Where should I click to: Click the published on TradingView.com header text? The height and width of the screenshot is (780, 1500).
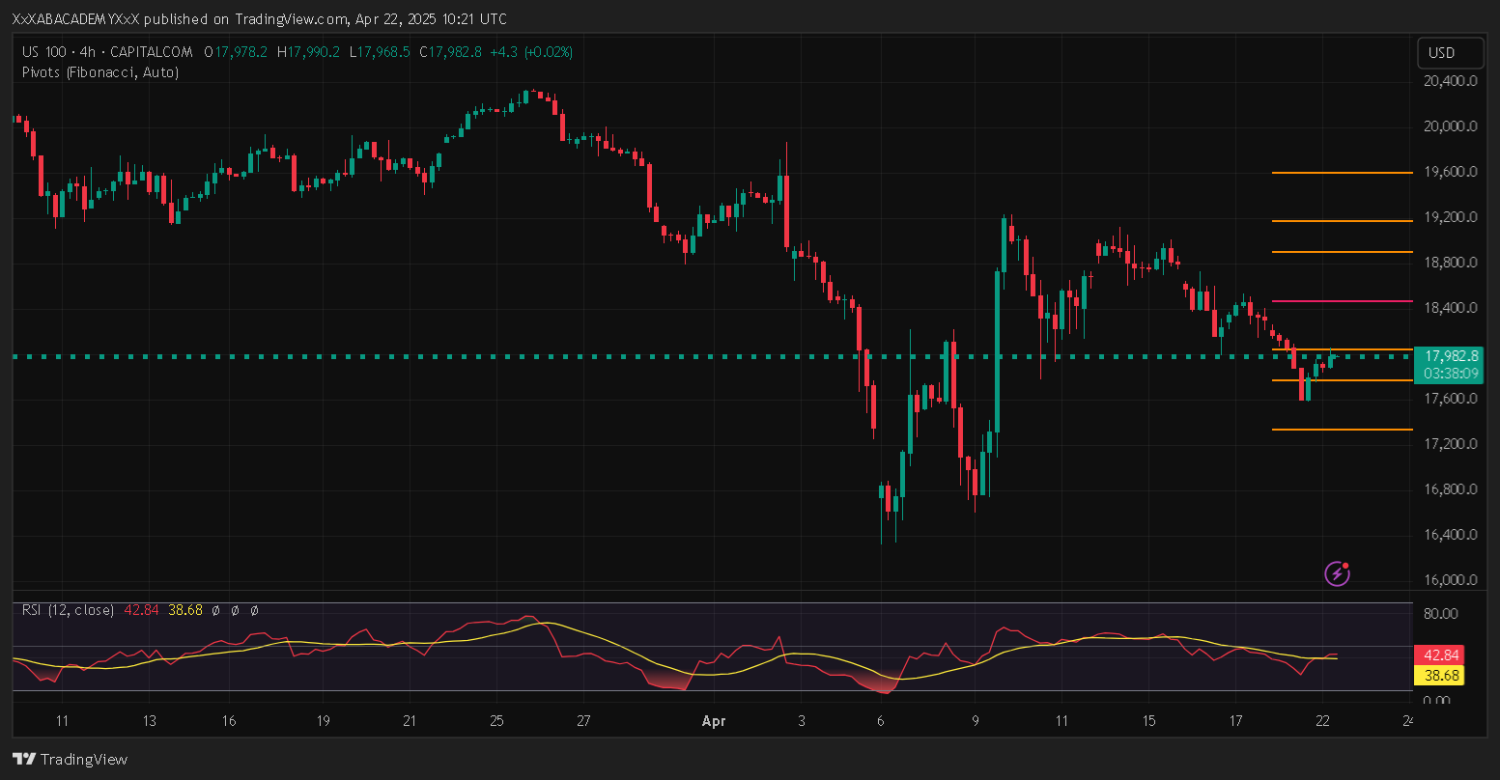click(x=258, y=19)
